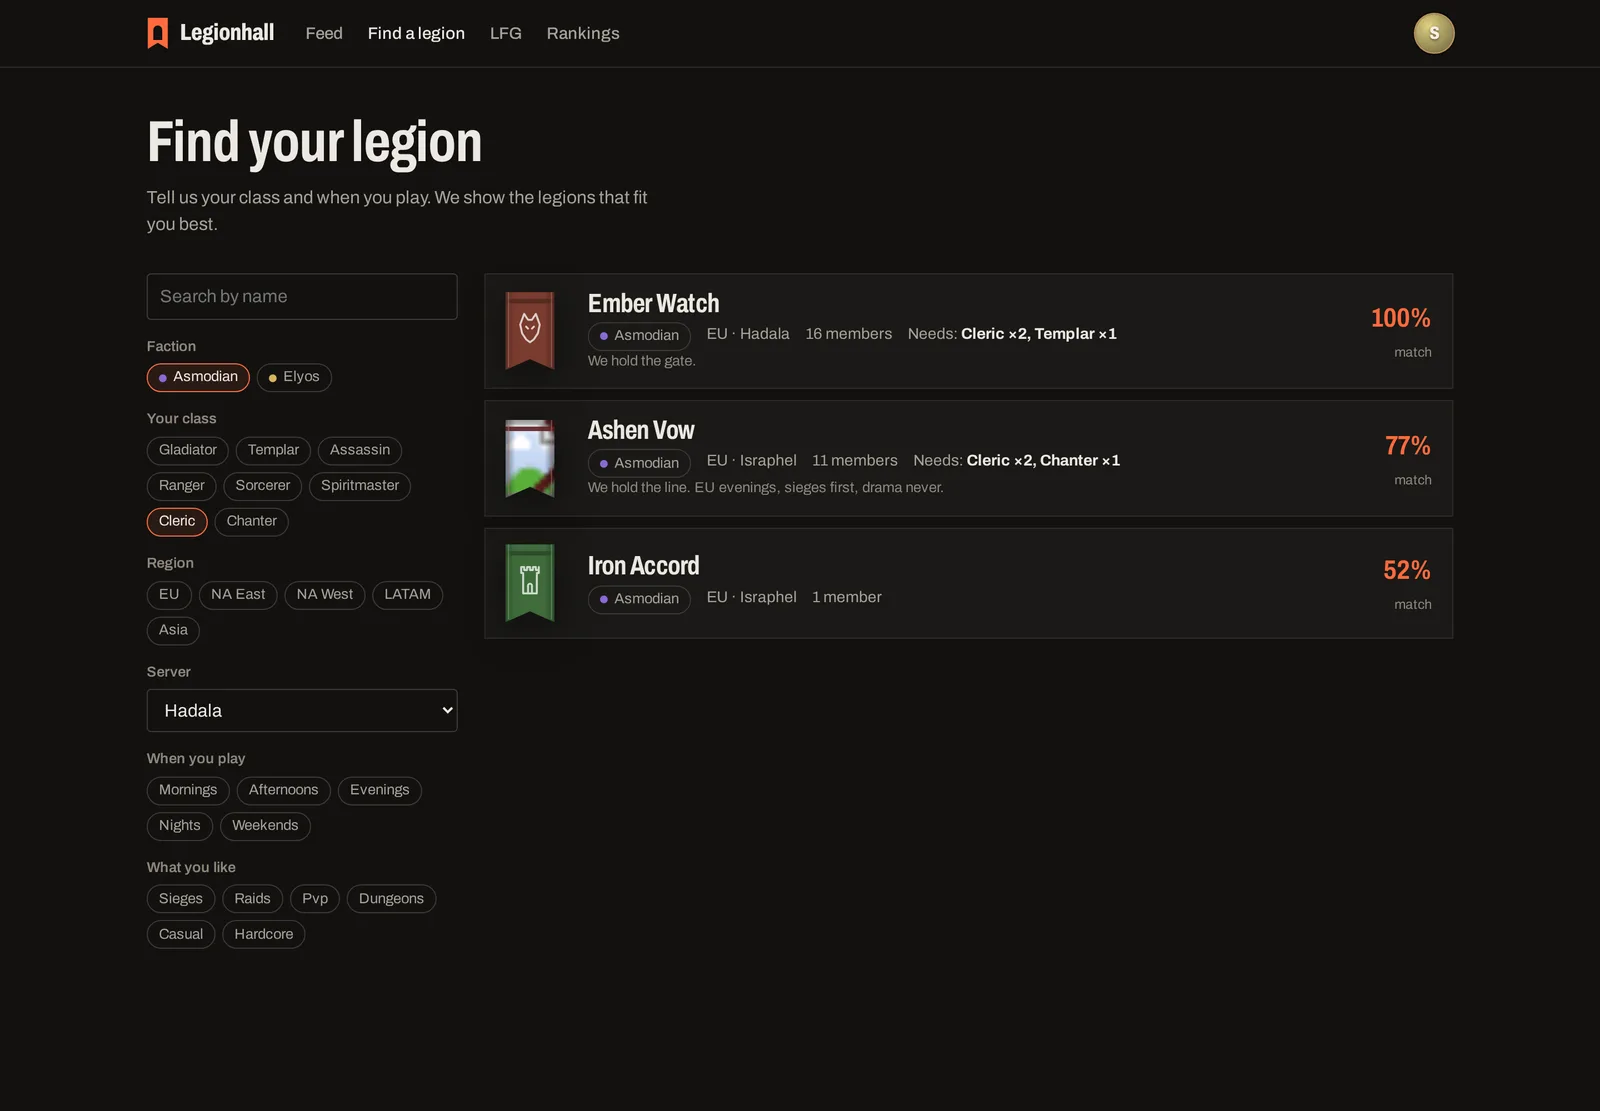Enable Nights play time
The image size is (1600, 1111).
(180, 826)
